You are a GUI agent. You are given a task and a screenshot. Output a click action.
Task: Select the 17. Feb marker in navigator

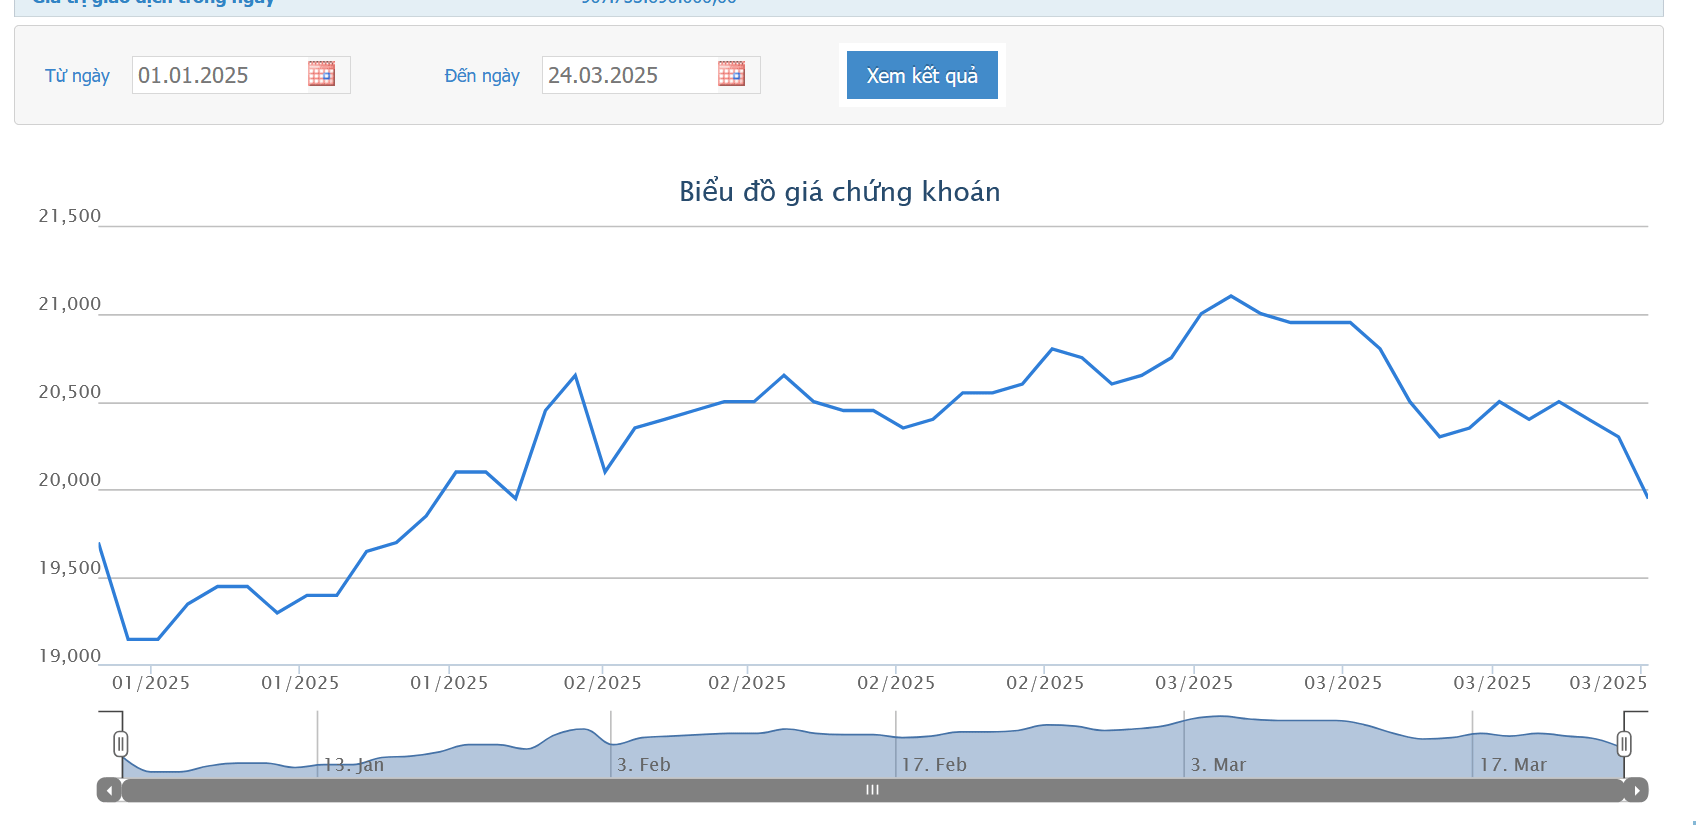pos(934,765)
